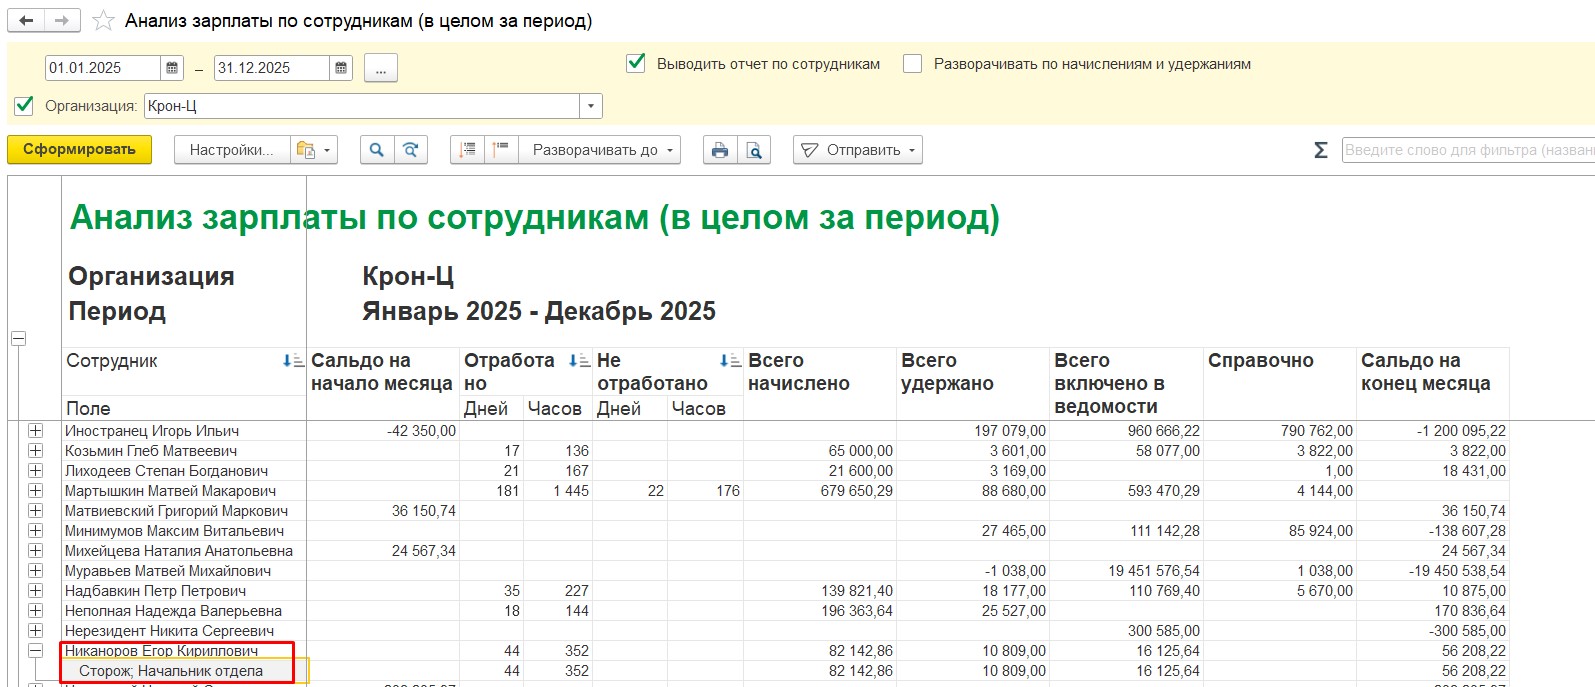The height and width of the screenshot is (687, 1595).
Task: Collapse row Никаноров Егор Кириллович
Action: [x=36, y=651]
